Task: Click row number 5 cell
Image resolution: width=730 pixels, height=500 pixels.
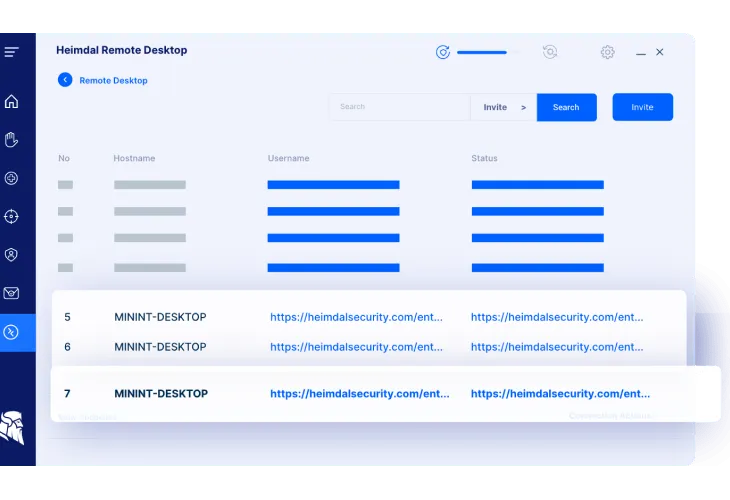Action: tap(68, 317)
